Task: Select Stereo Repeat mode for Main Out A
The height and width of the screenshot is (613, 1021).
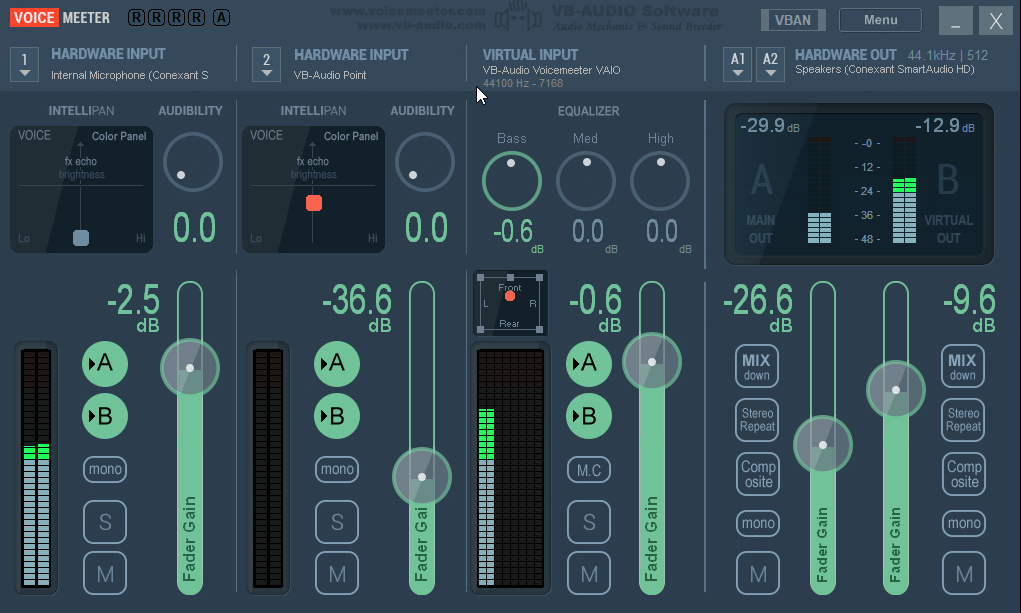Action: pyautogui.click(x=757, y=420)
